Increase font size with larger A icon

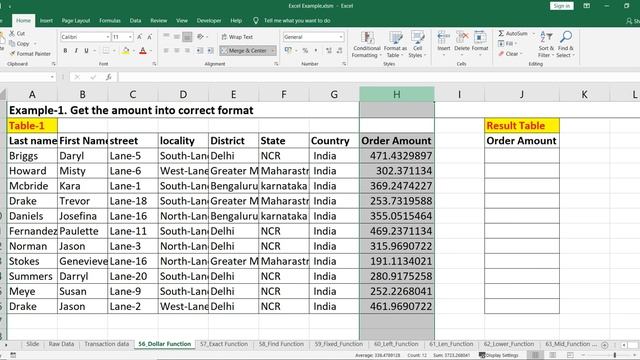[x=140, y=37]
